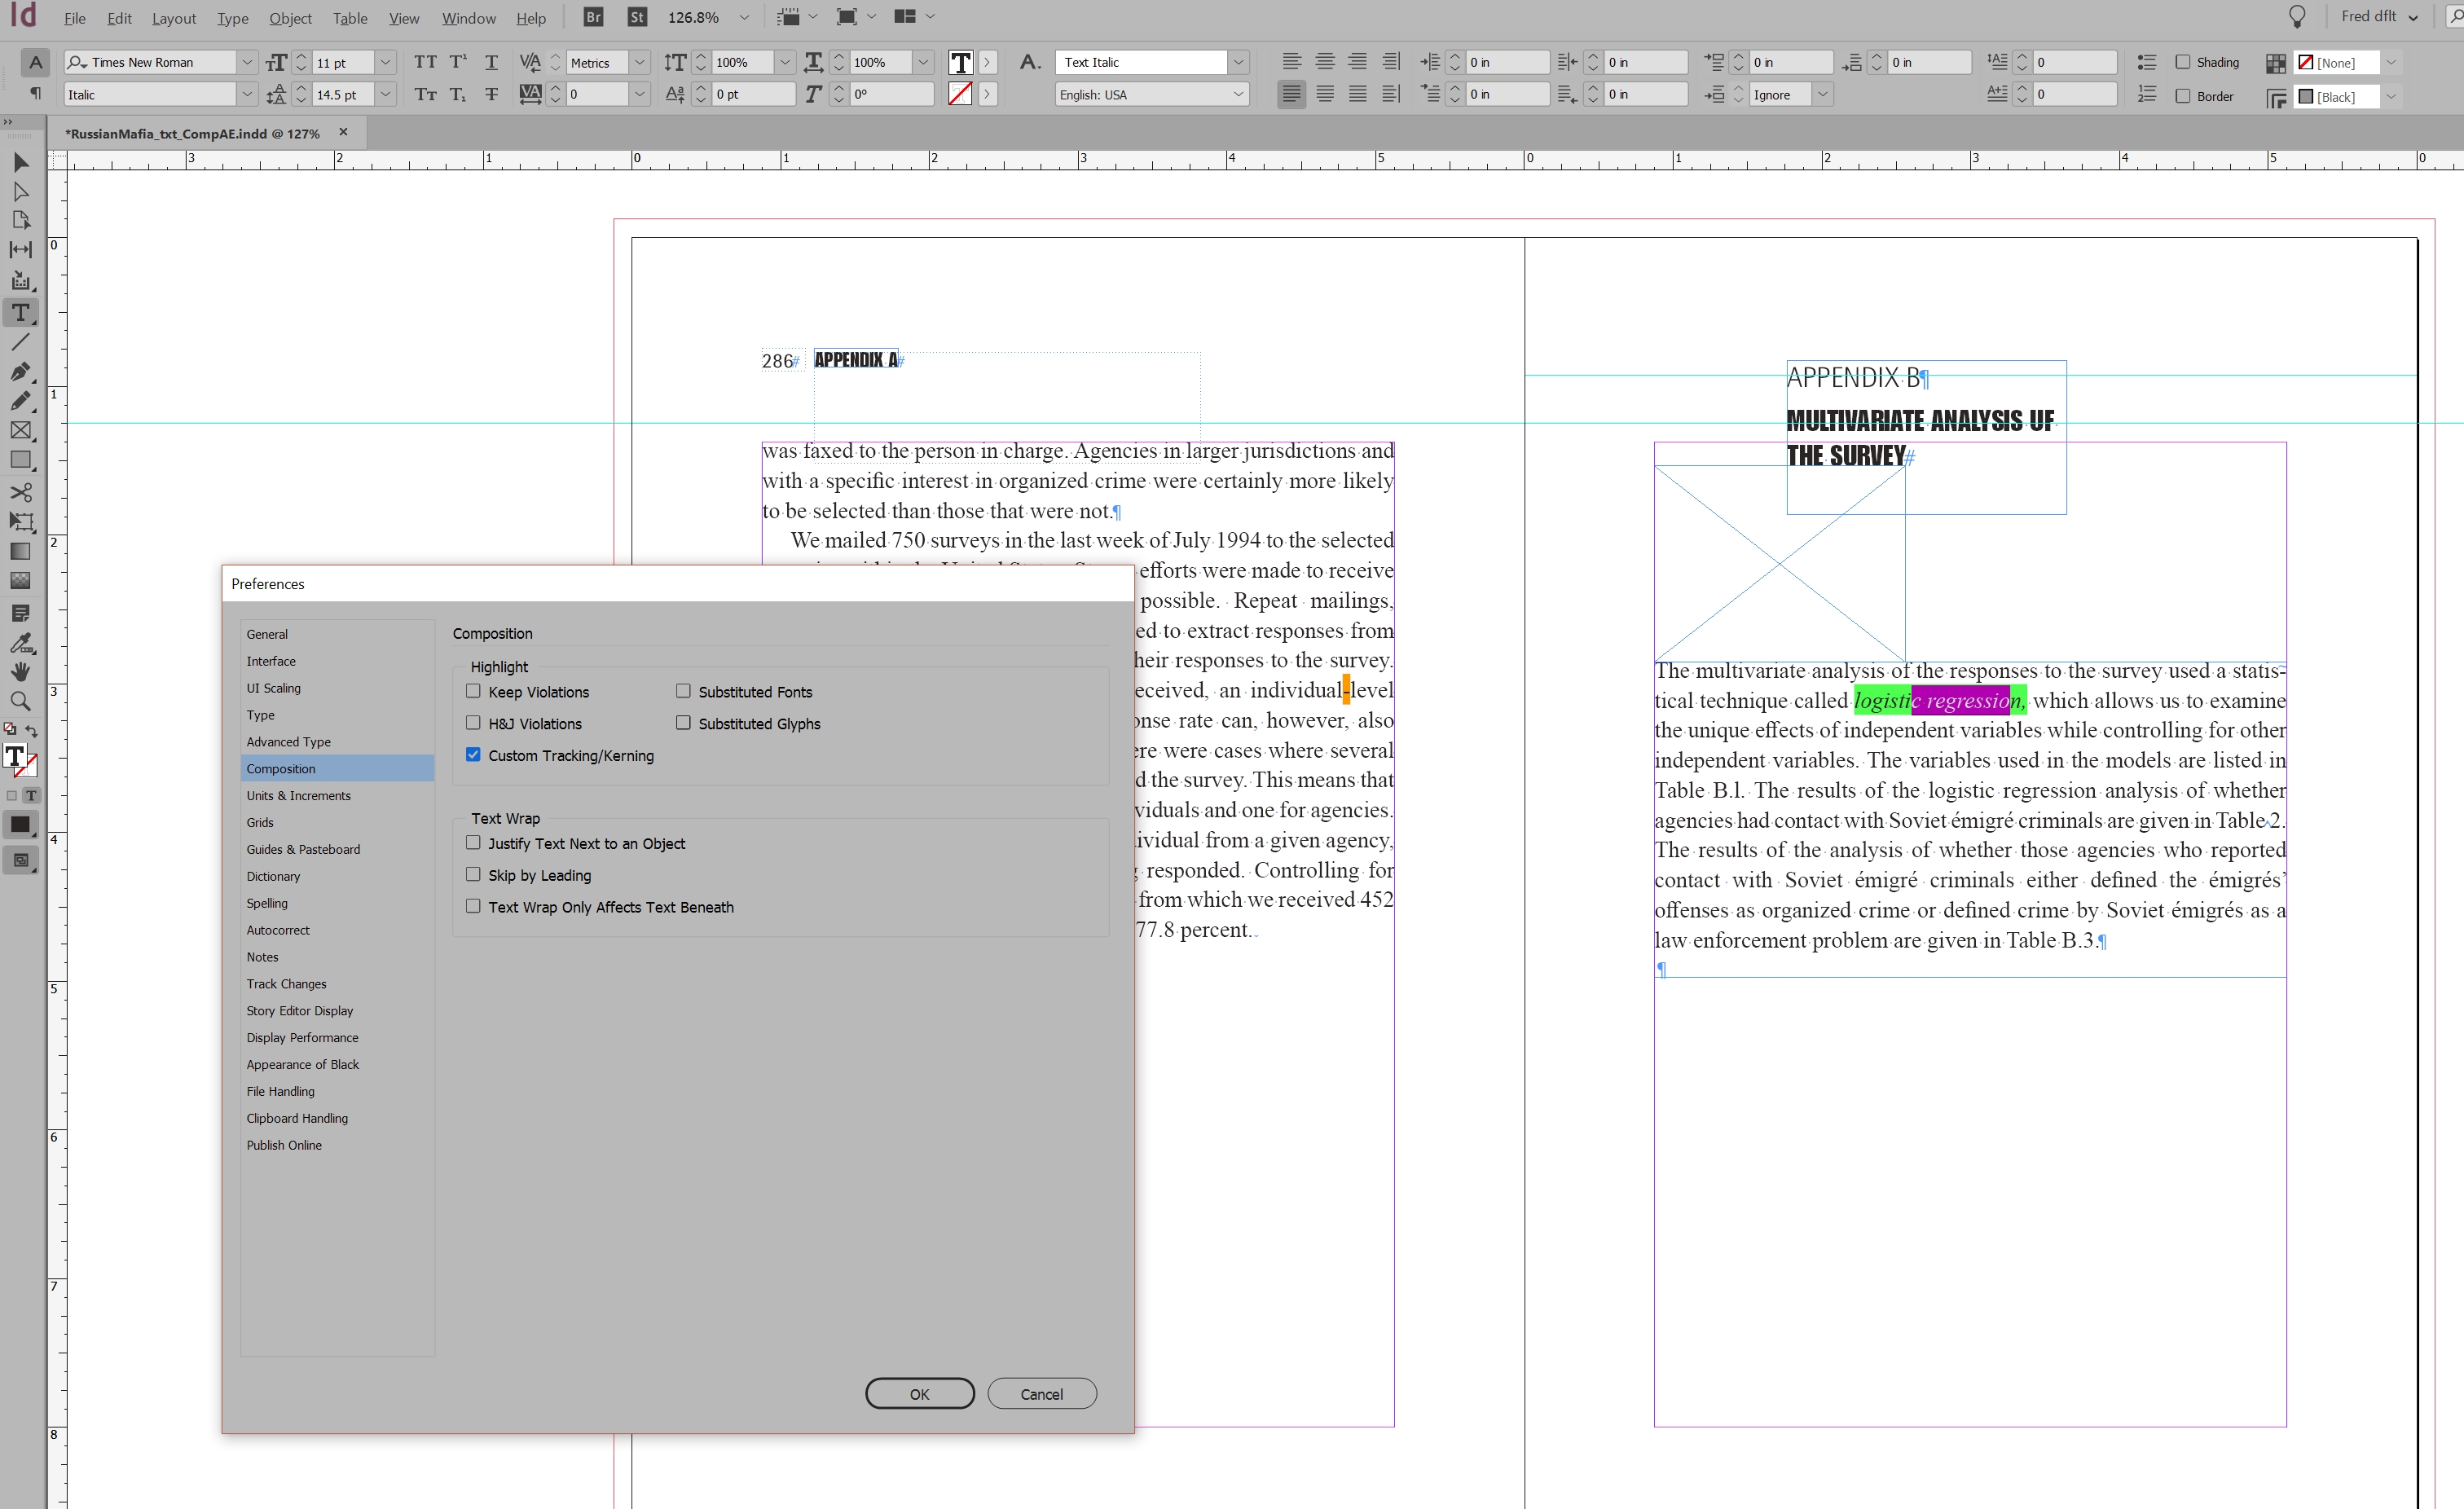Apply Strikethrough formatting

(491, 94)
